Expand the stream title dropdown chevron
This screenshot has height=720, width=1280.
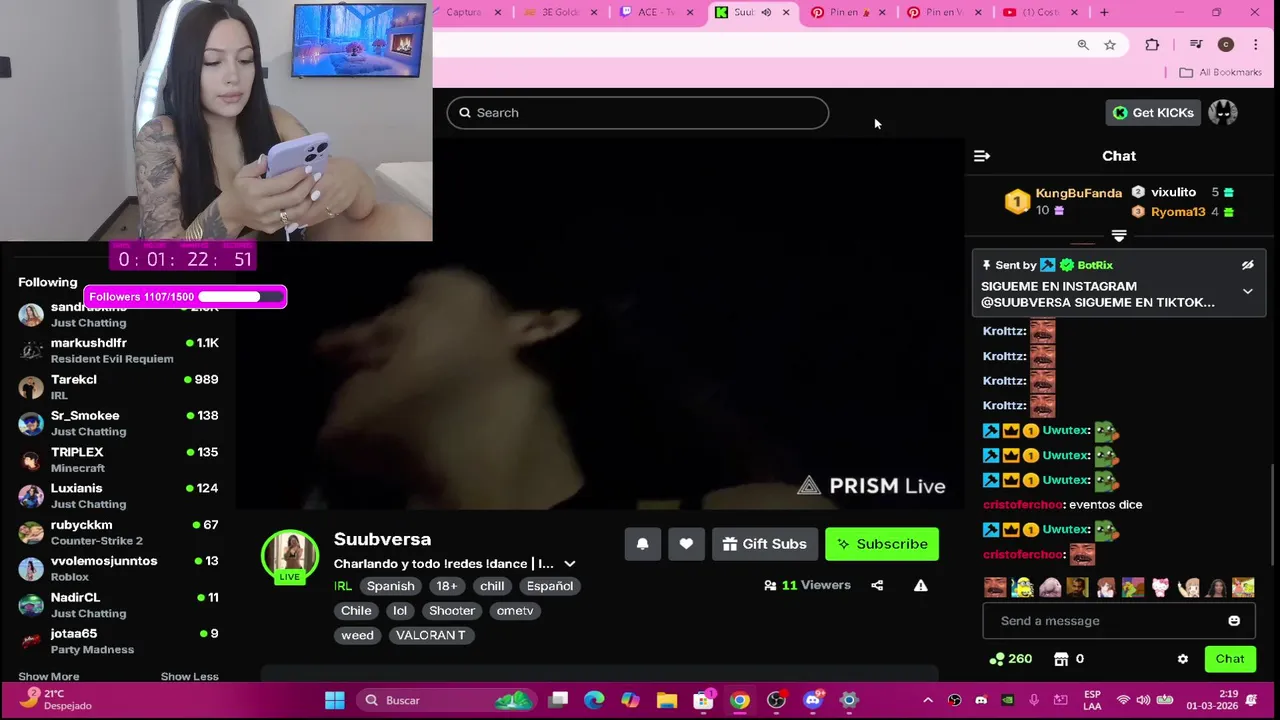click(x=570, y=564)
